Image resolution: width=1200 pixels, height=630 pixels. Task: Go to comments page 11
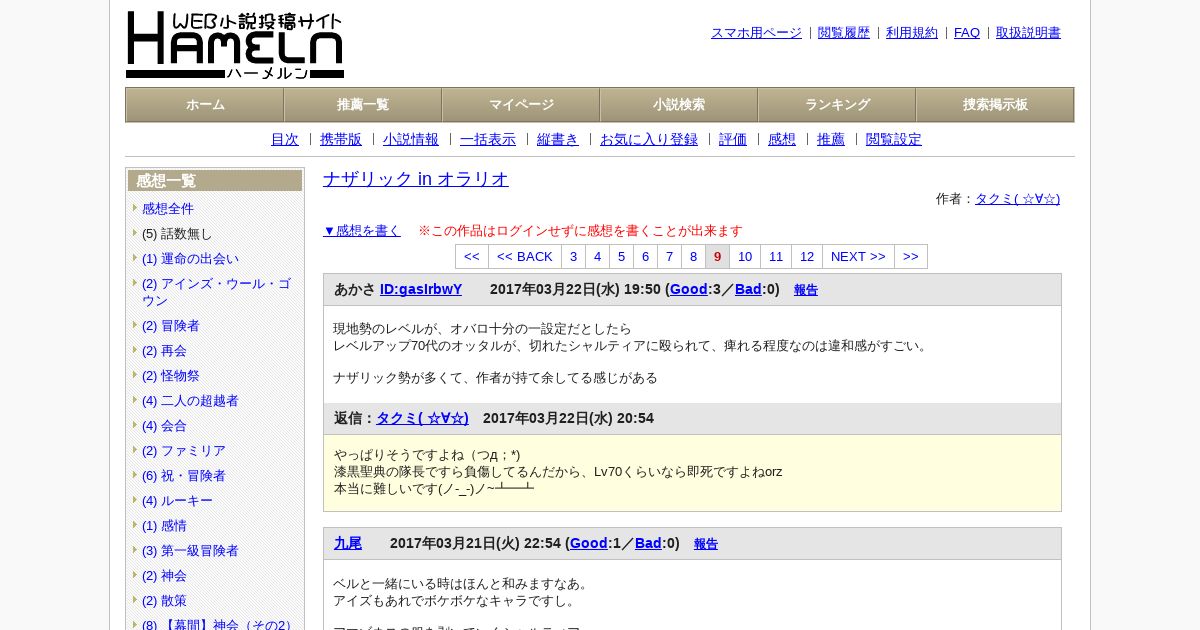coord(776,257)
